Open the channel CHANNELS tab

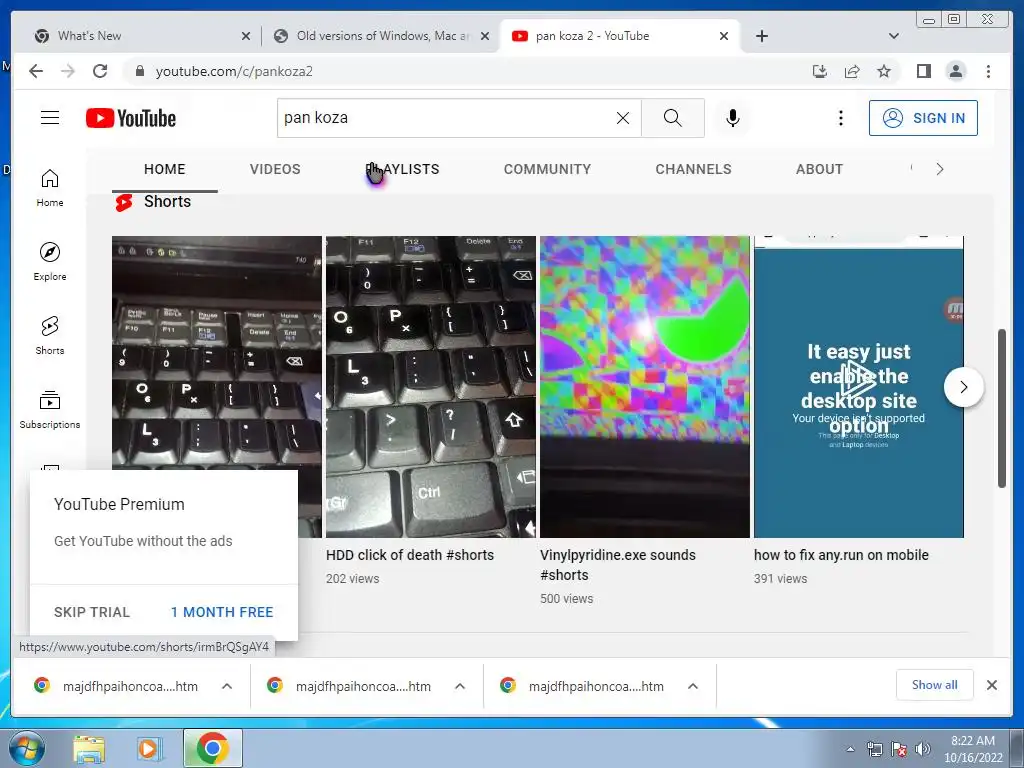point(694,169)
